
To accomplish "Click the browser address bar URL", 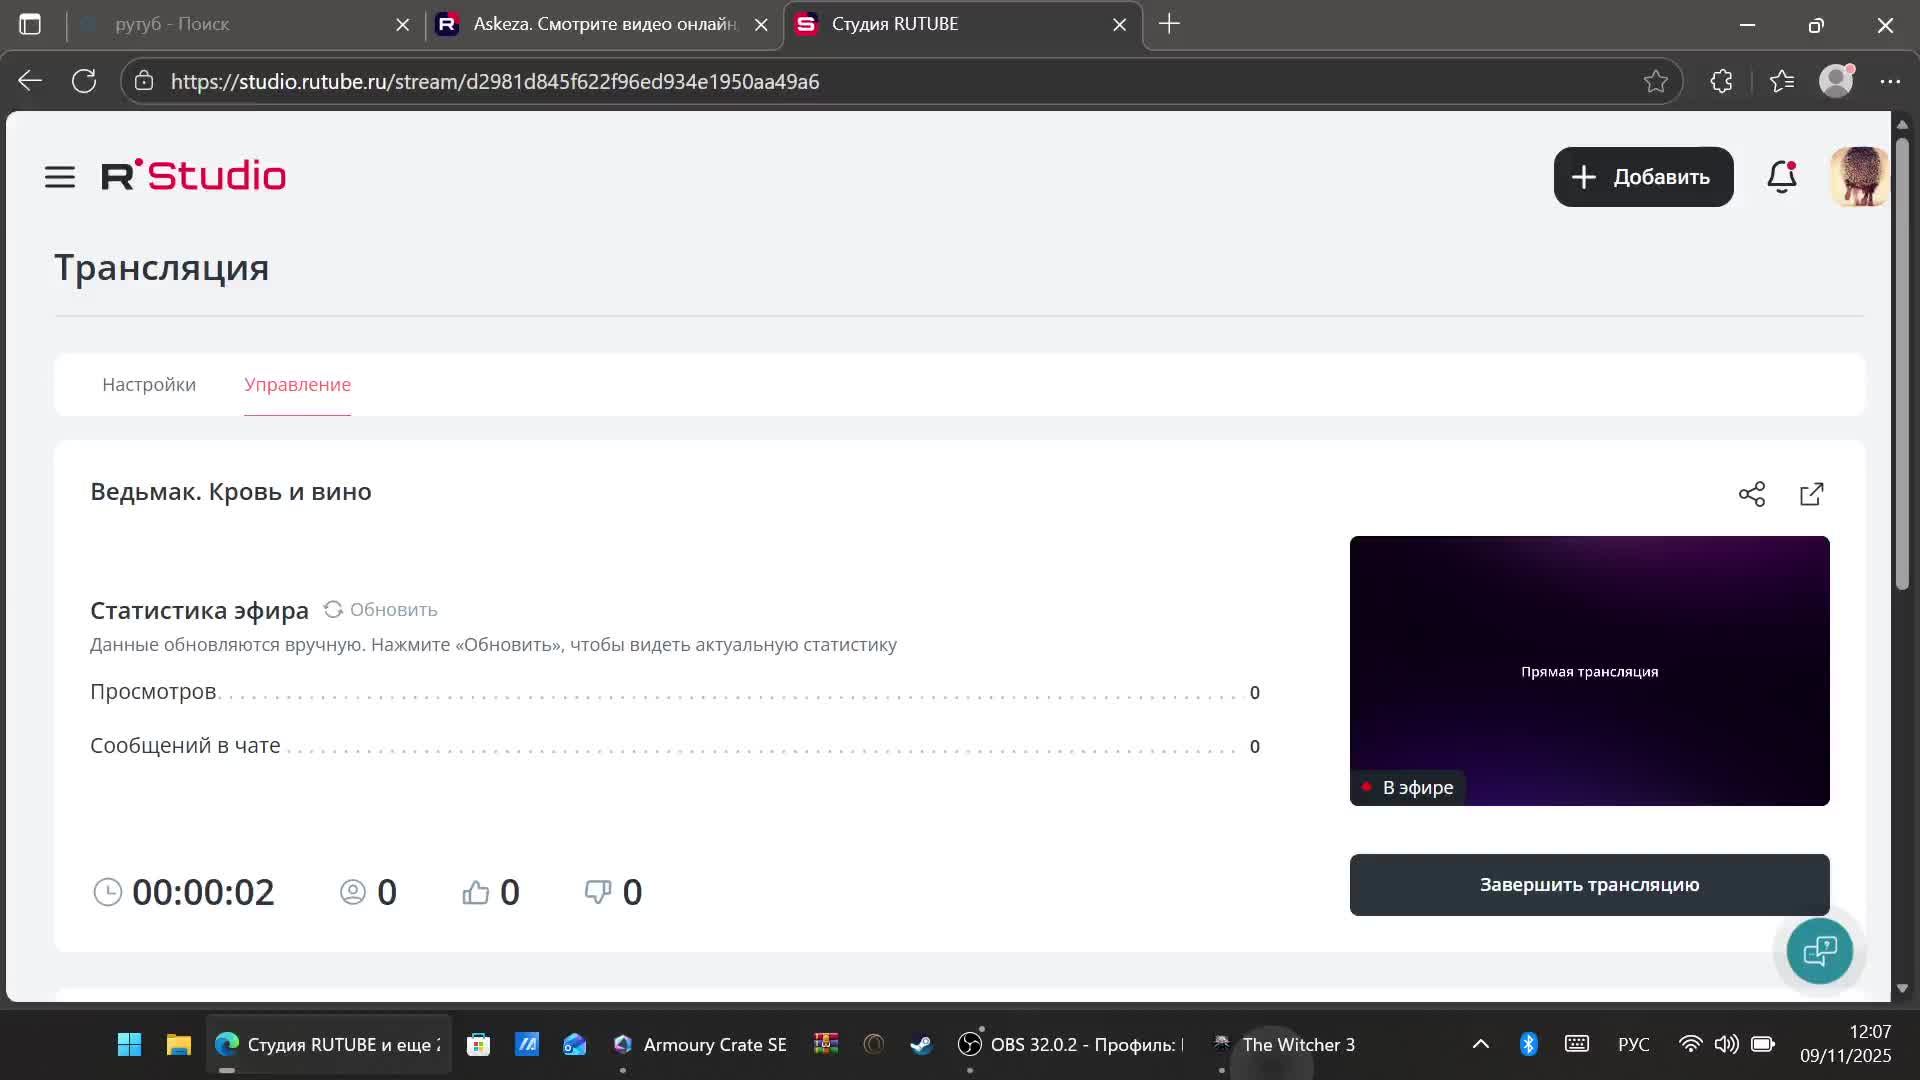I will (494, 81).
